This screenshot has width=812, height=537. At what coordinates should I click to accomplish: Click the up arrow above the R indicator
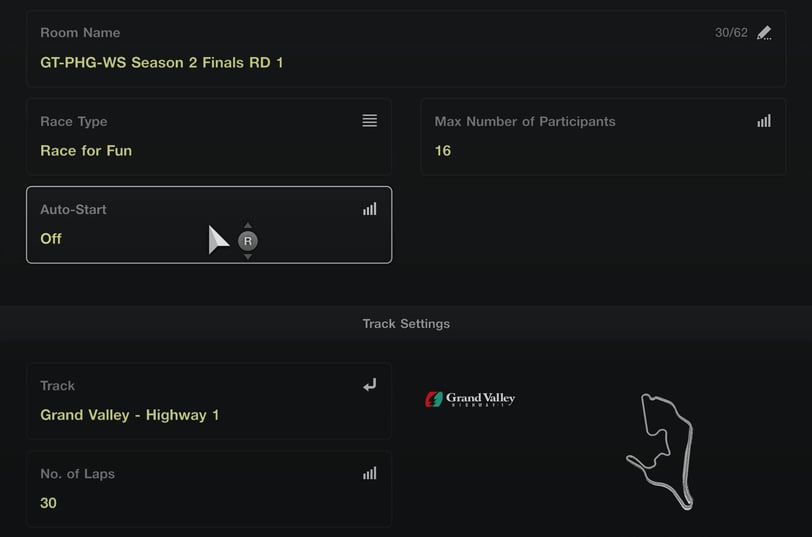248,225
